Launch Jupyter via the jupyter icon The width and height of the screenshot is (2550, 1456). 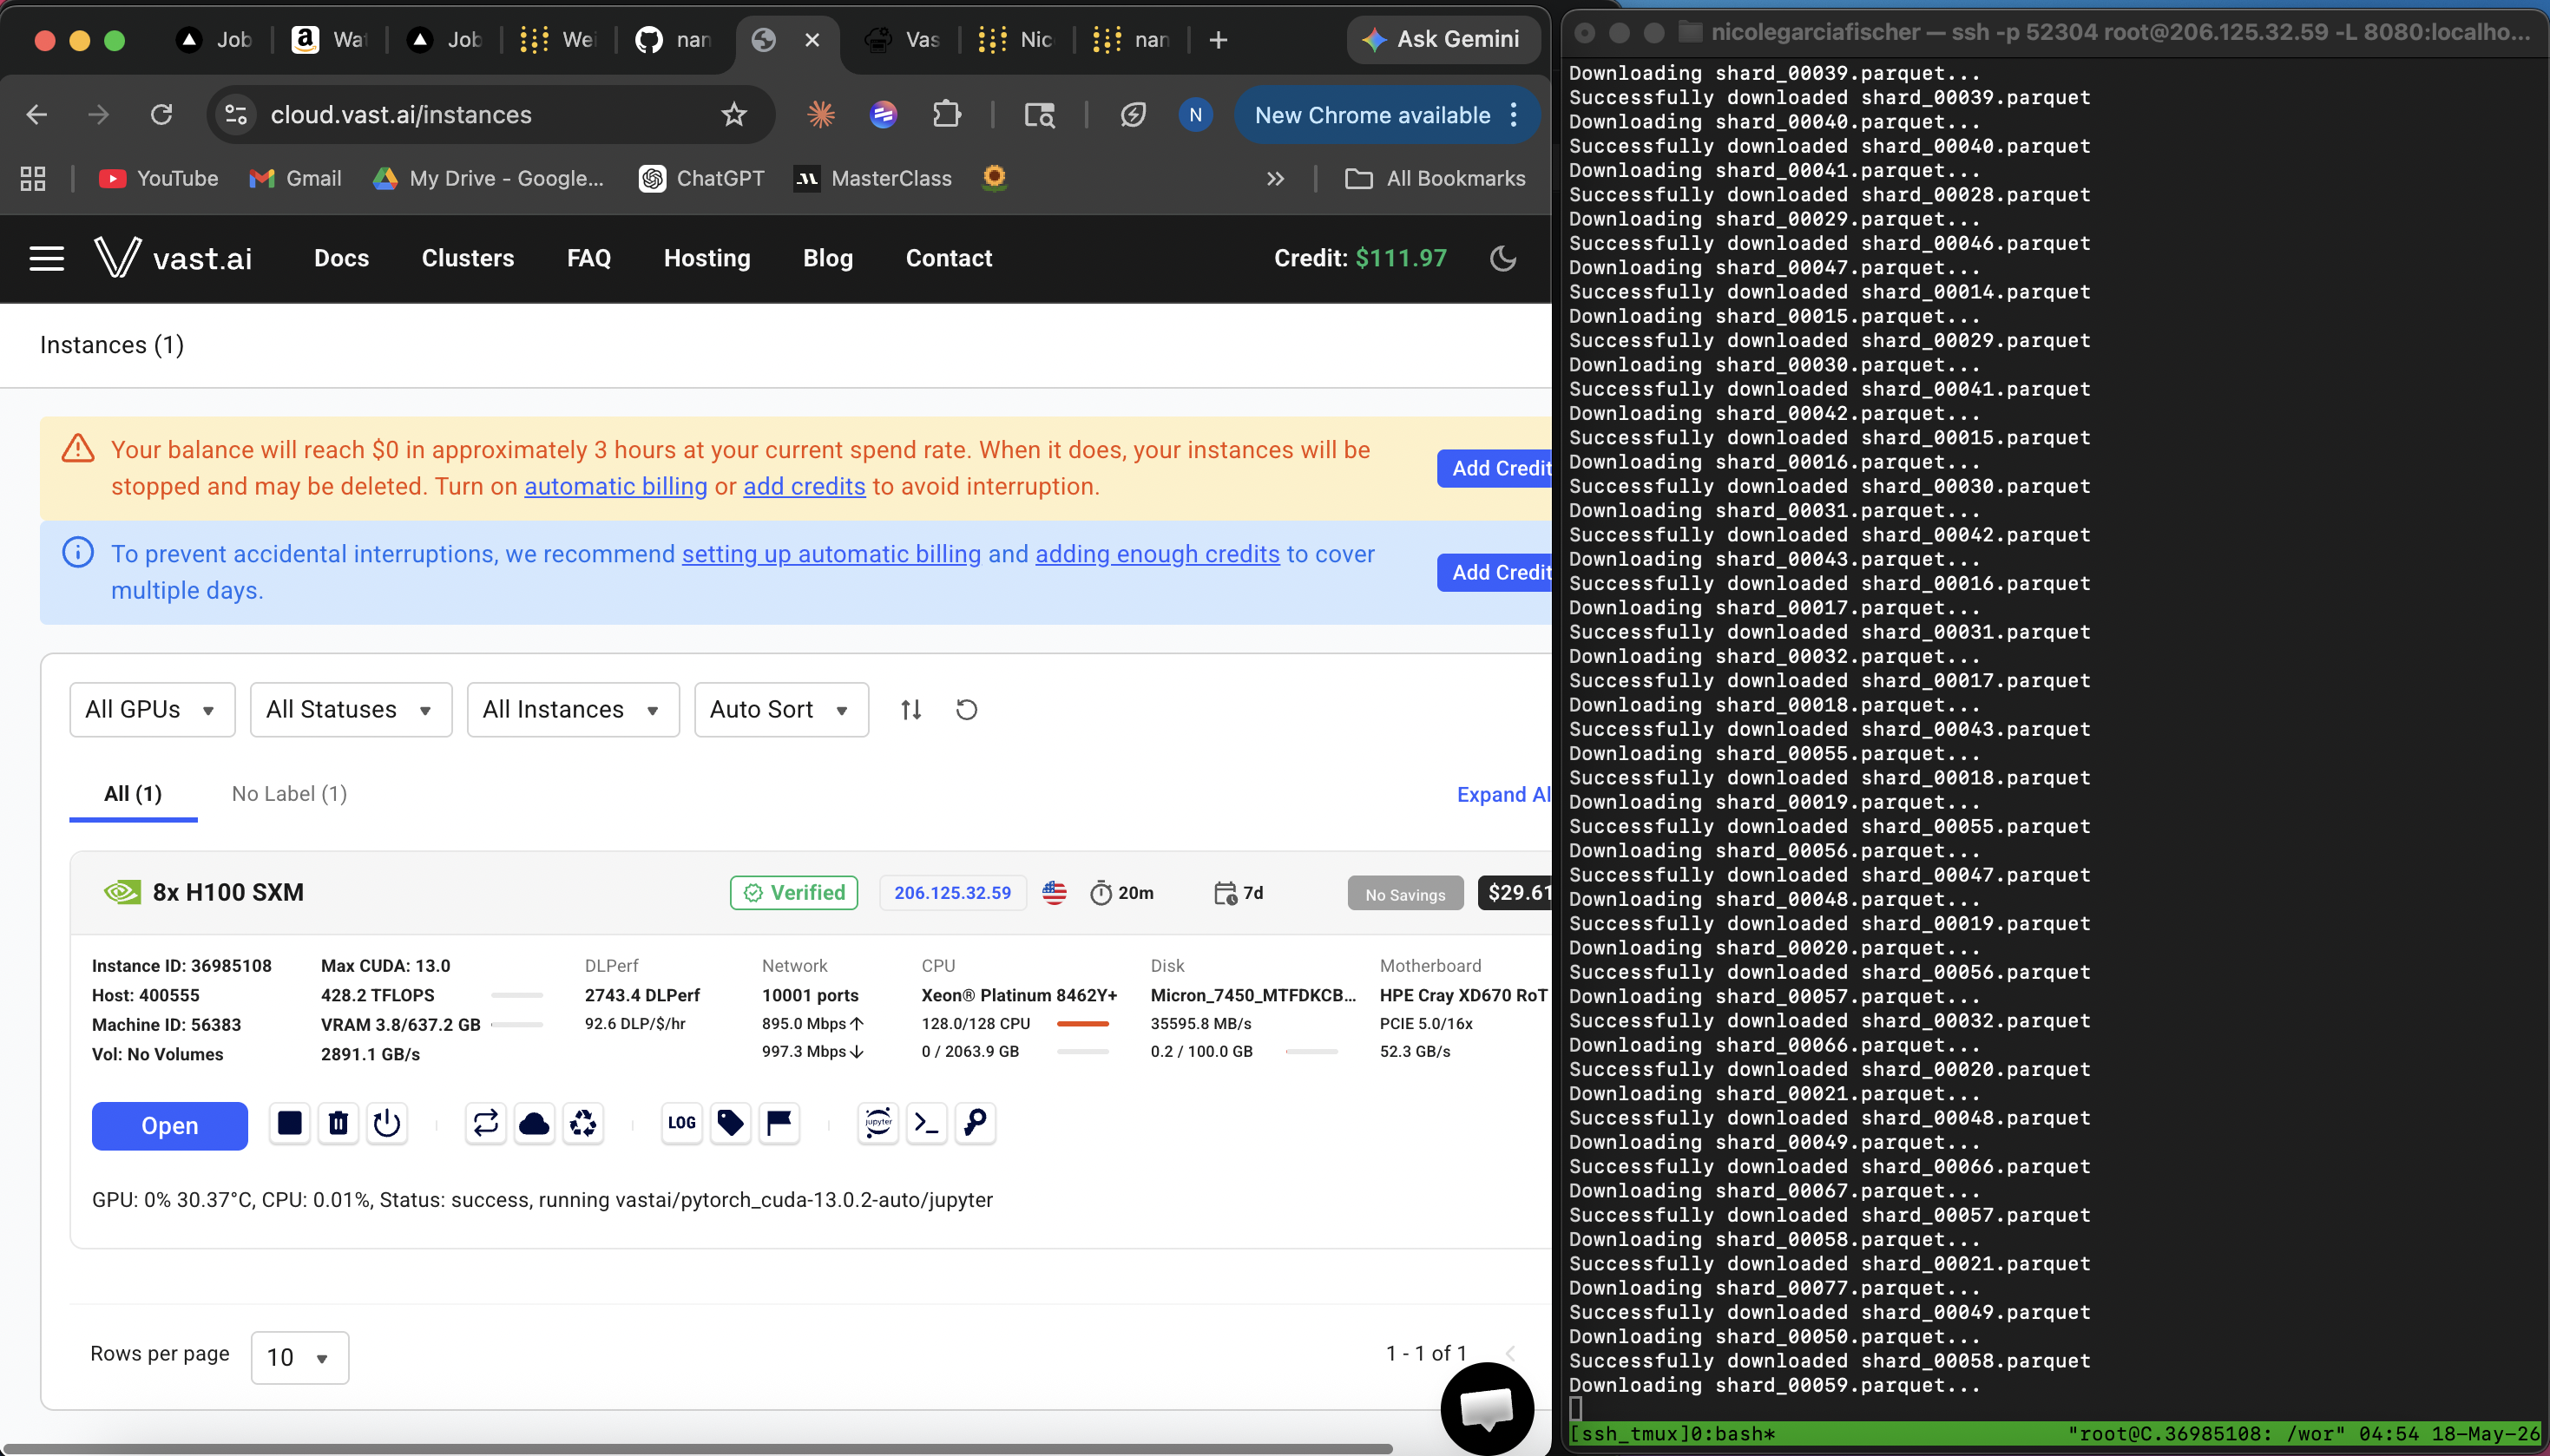[x=878, y=1123]
